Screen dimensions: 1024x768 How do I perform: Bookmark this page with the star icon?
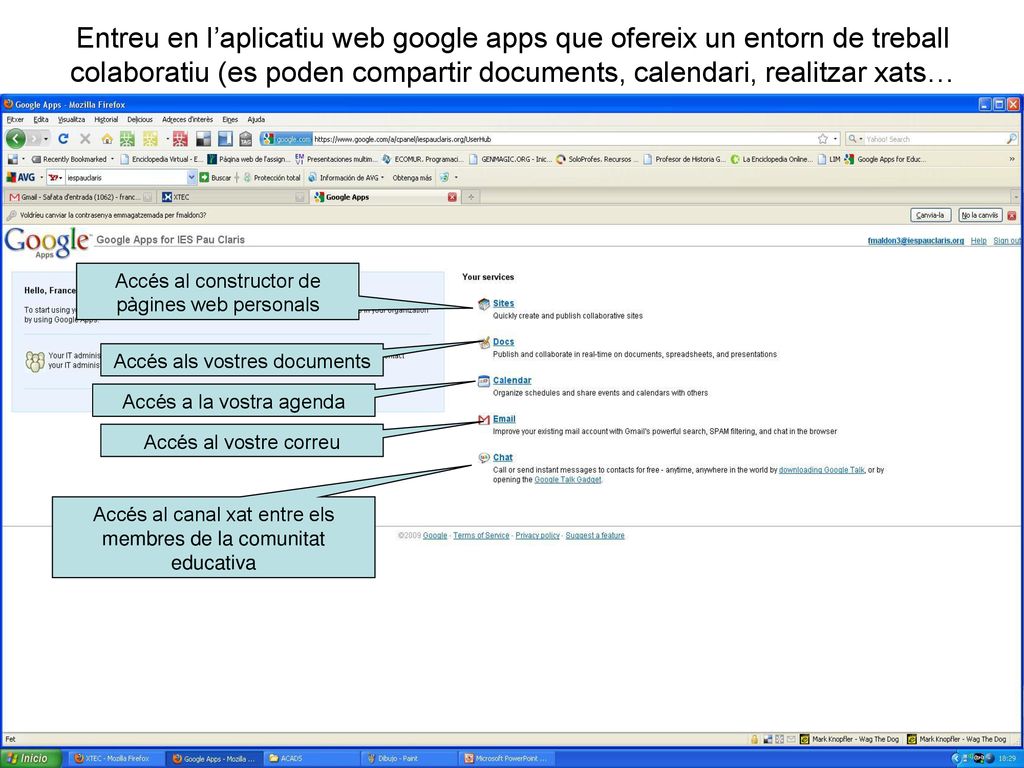click(823, 139)
